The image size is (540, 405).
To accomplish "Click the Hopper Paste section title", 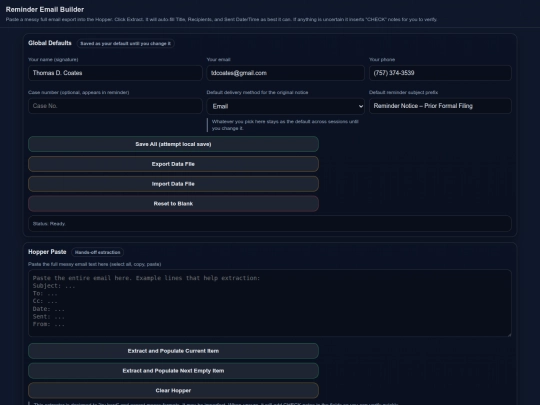I will click(x=47, y=252).
